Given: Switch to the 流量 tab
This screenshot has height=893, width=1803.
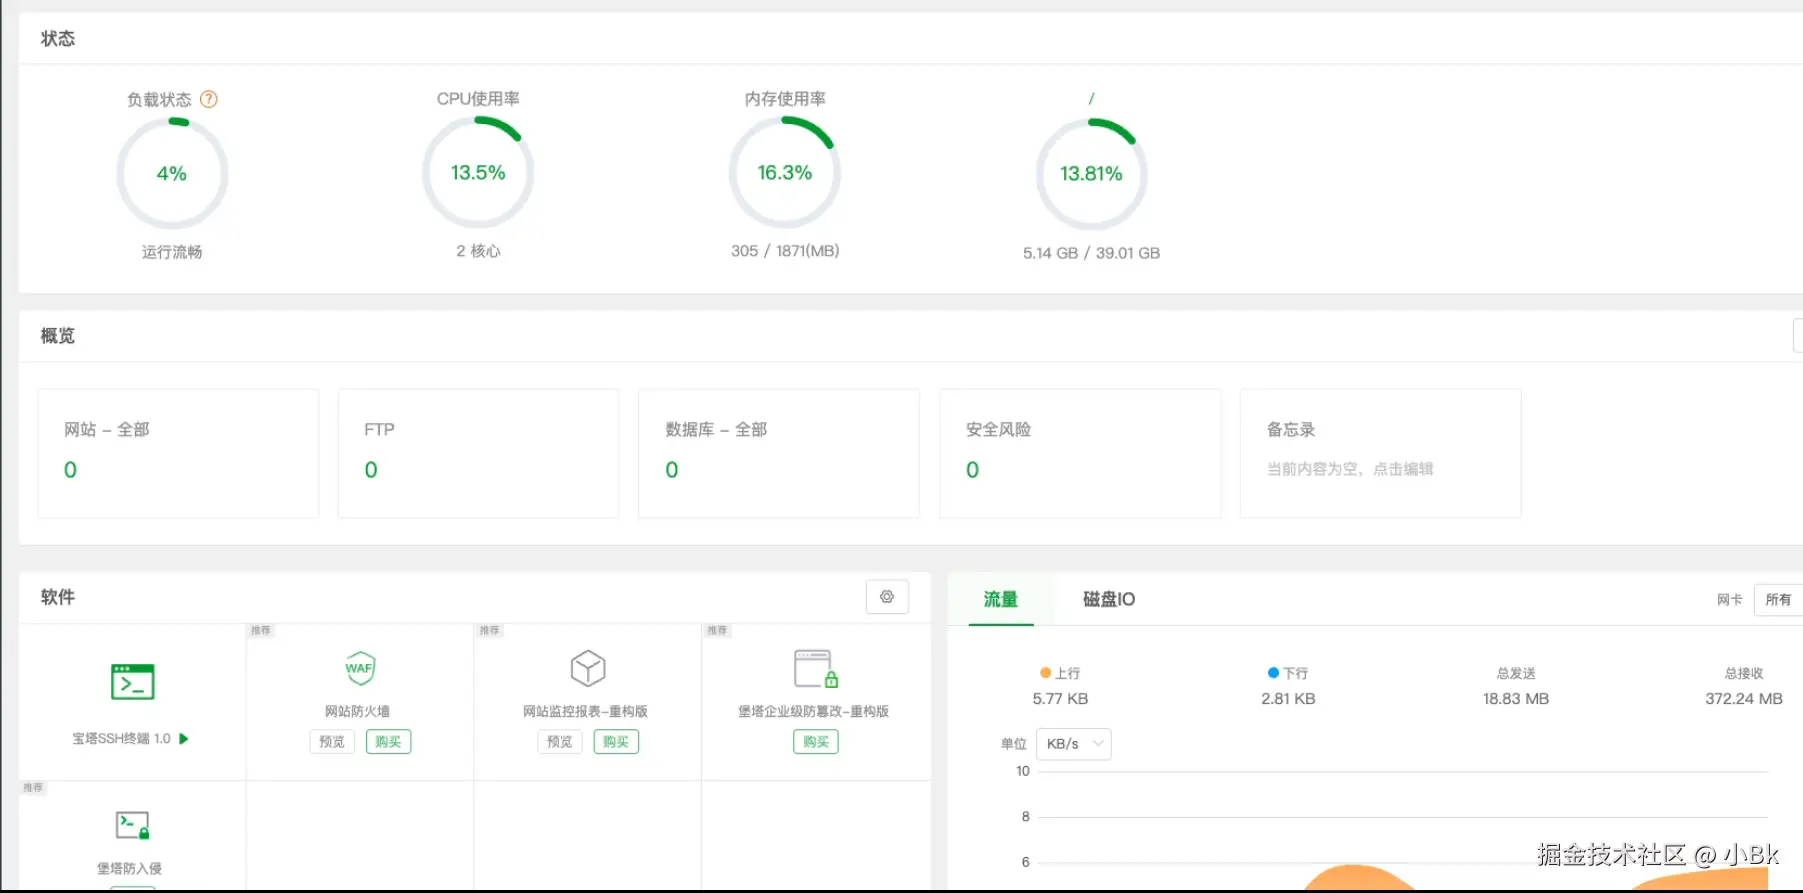Looking at the screenshot, I should coord(1000,599).
